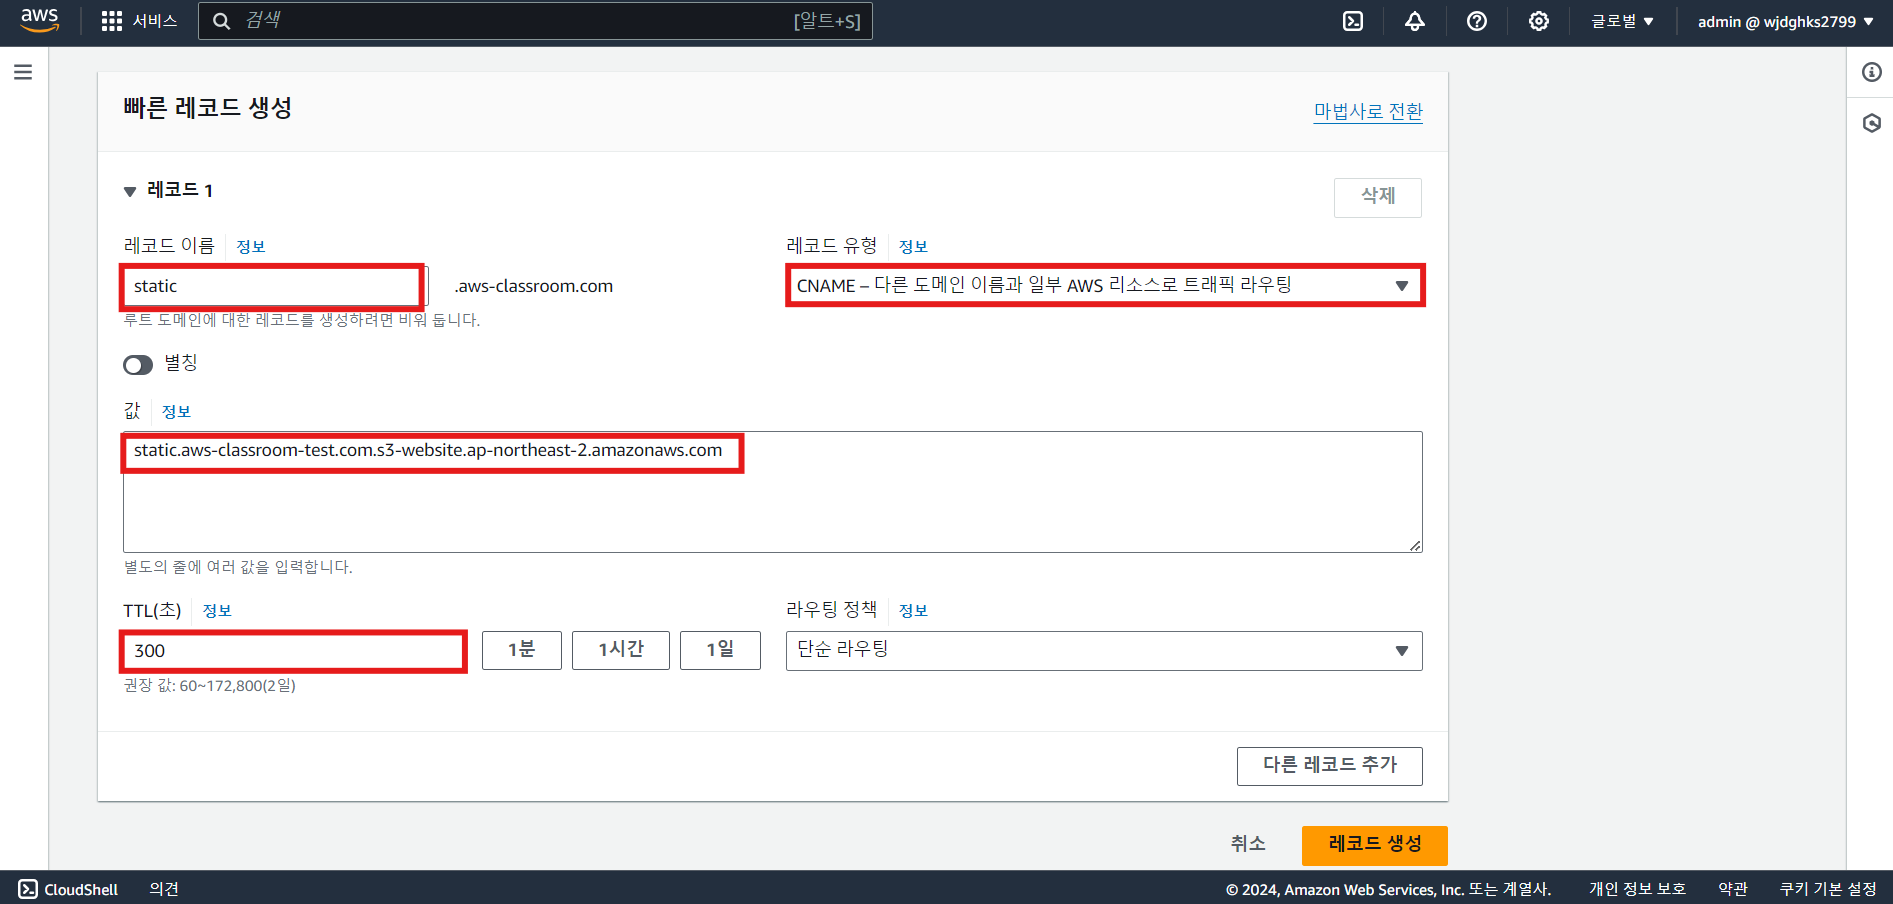Open the 글로벌 region dropdown
The height and width of the screenshot is (904, 1893).
1622,21
